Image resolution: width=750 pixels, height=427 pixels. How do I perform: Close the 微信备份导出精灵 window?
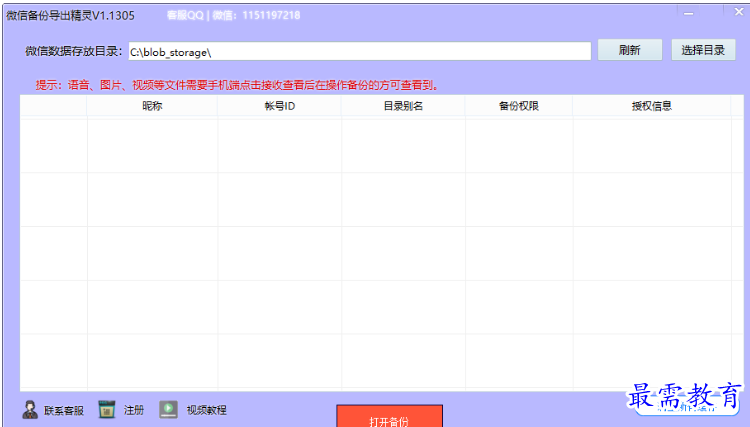pos(739,12)
